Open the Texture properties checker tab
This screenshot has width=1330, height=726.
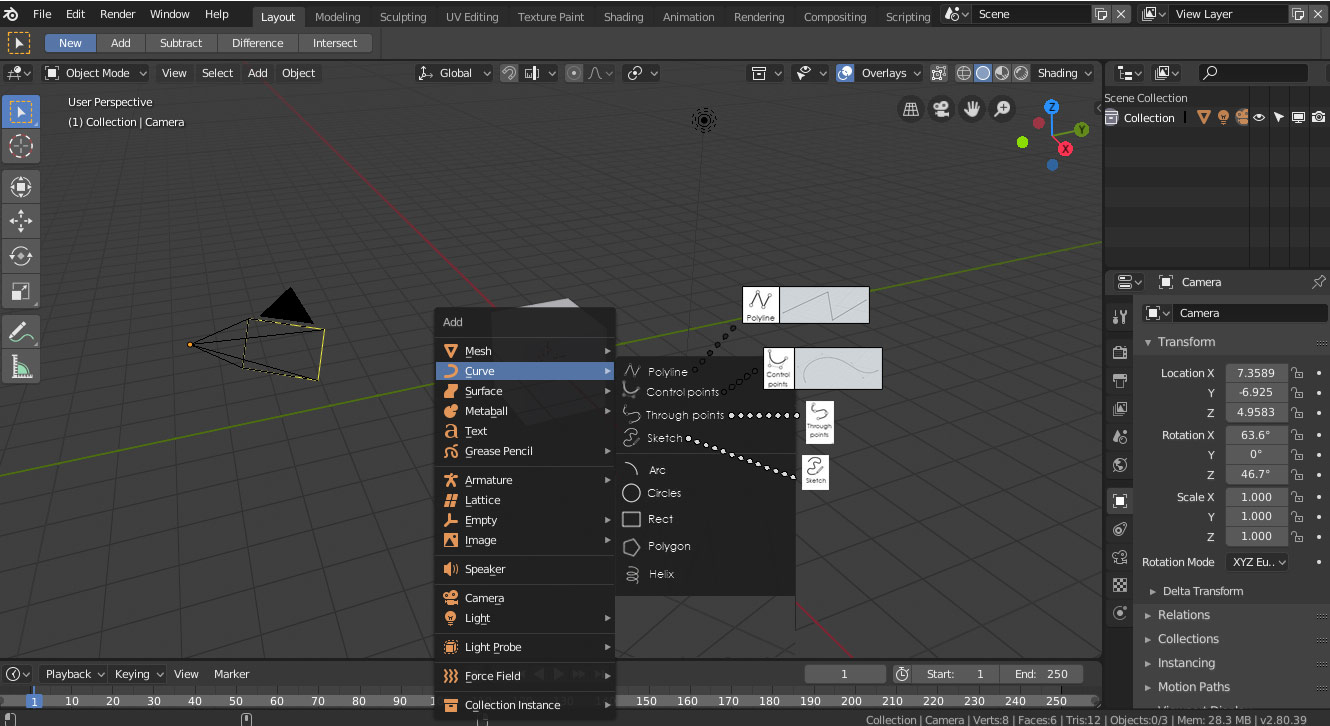tap(1120, 585)
